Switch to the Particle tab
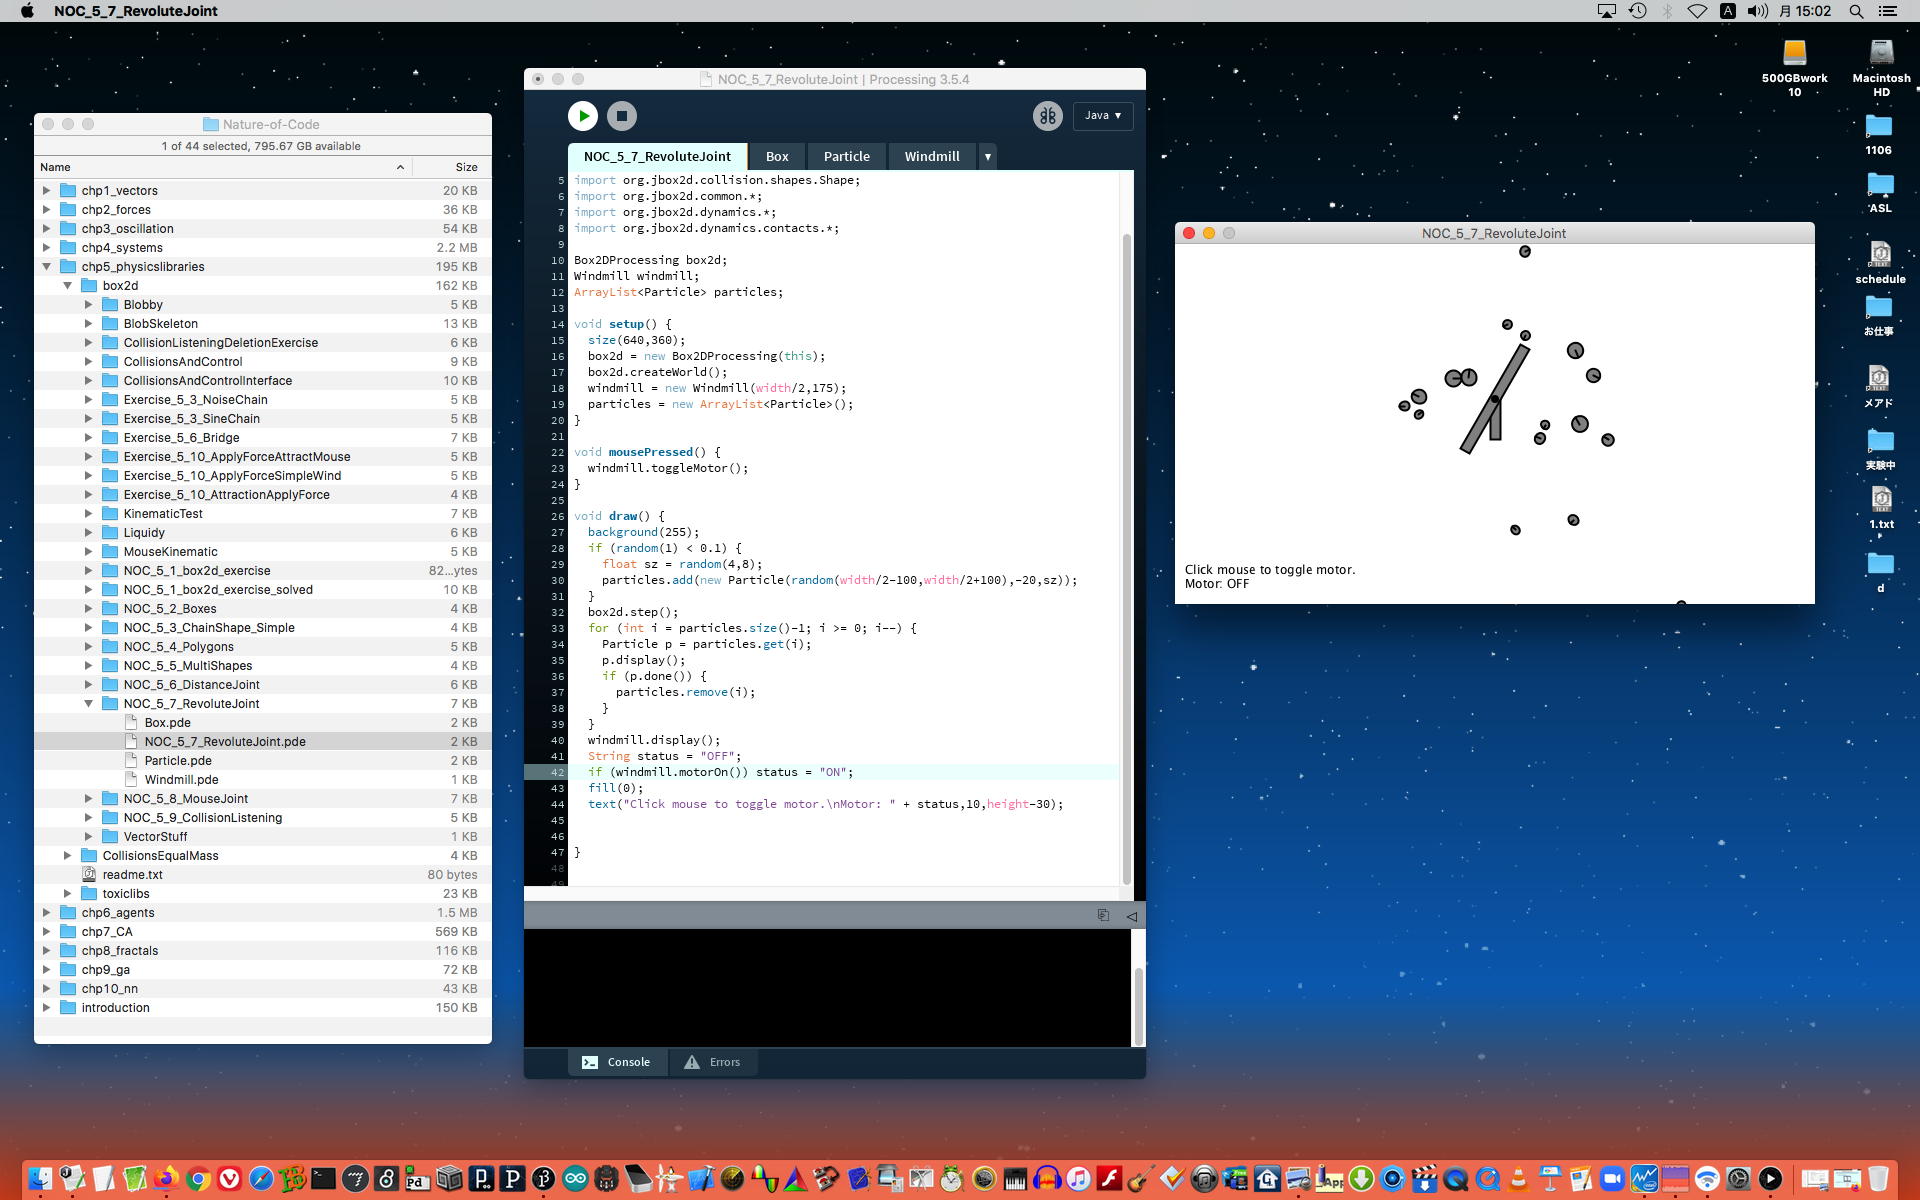 pos(846,157)
